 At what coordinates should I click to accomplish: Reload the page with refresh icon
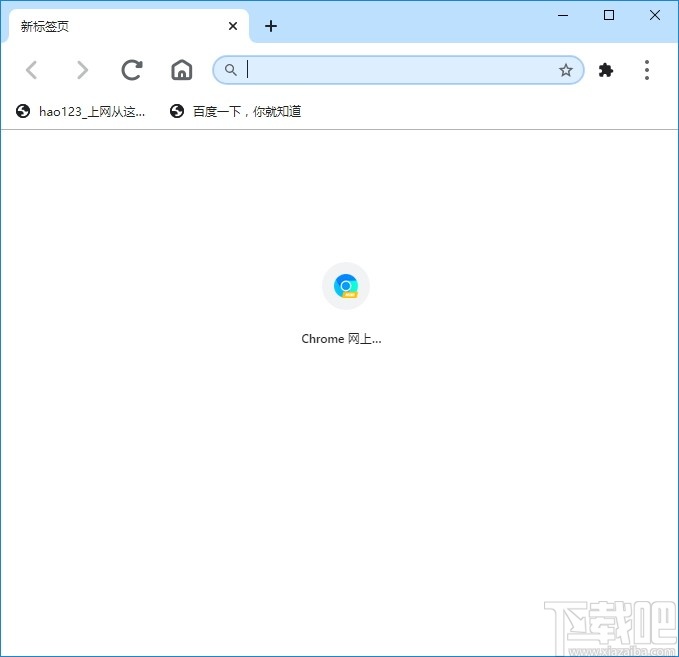point(132,70)
